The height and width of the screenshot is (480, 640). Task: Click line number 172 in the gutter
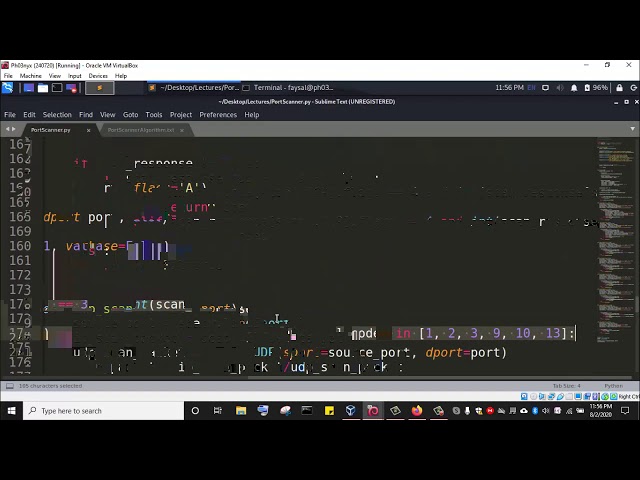tap(20, 275)
